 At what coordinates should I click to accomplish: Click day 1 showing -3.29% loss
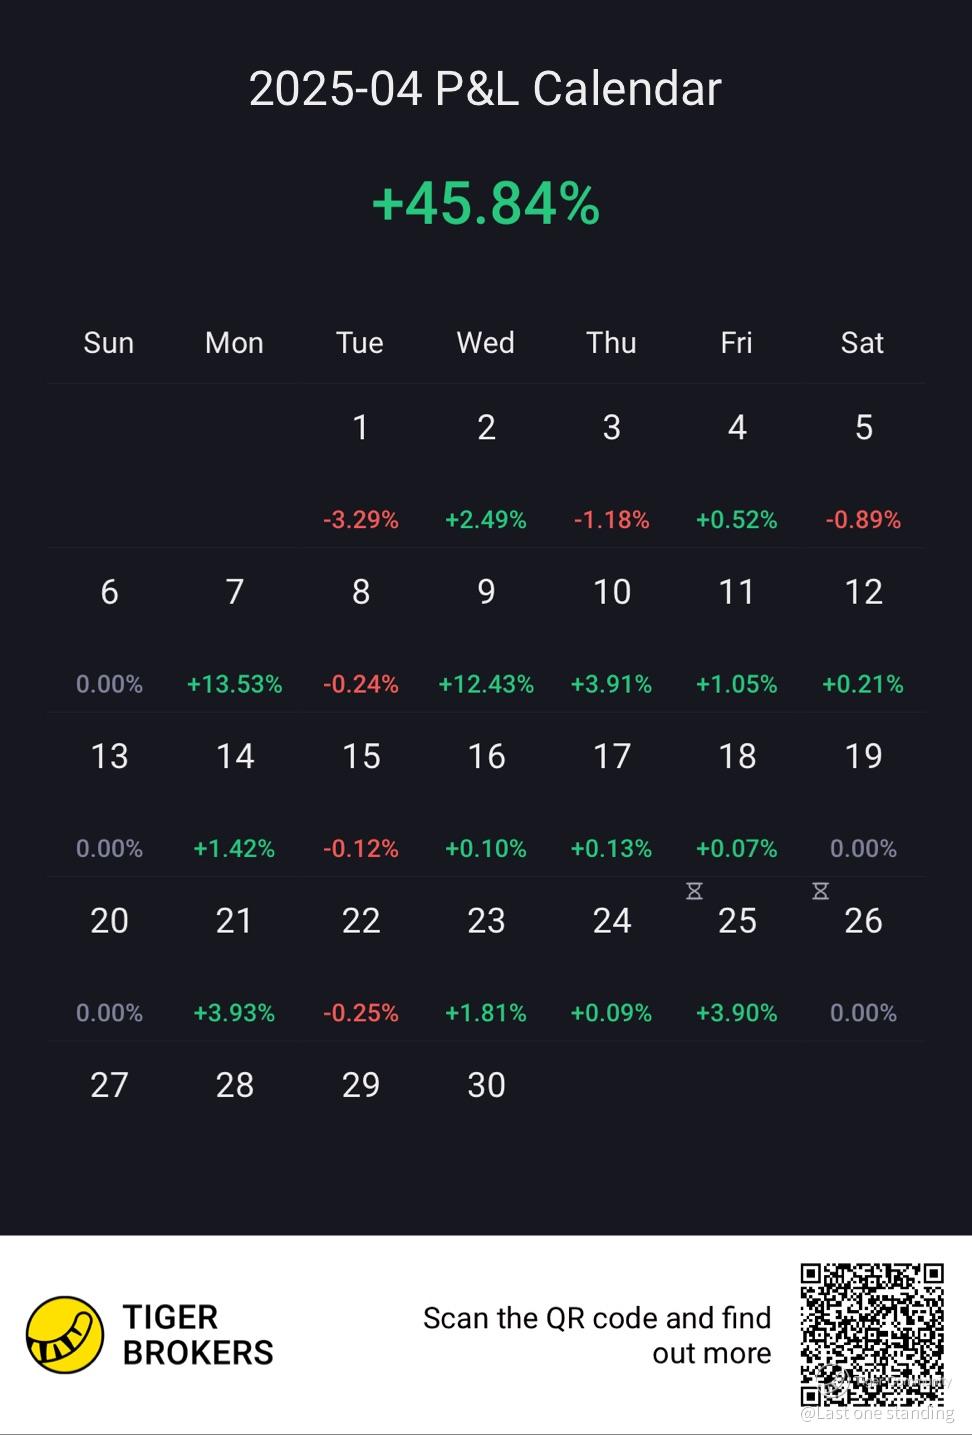pyautogui.click(x=360, y=466)
